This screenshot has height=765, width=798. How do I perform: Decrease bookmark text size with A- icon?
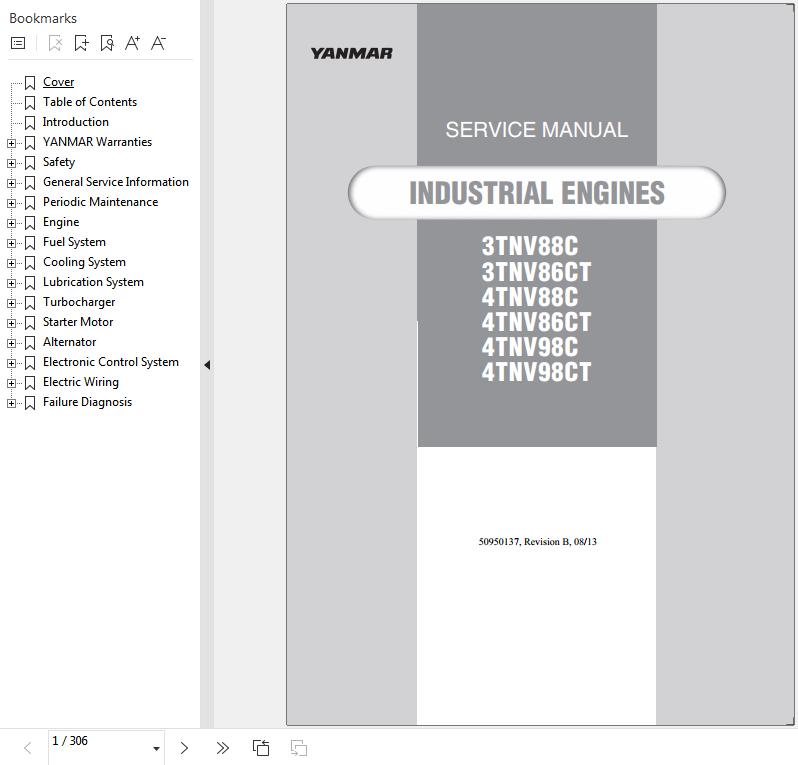[x=158, y=43]
